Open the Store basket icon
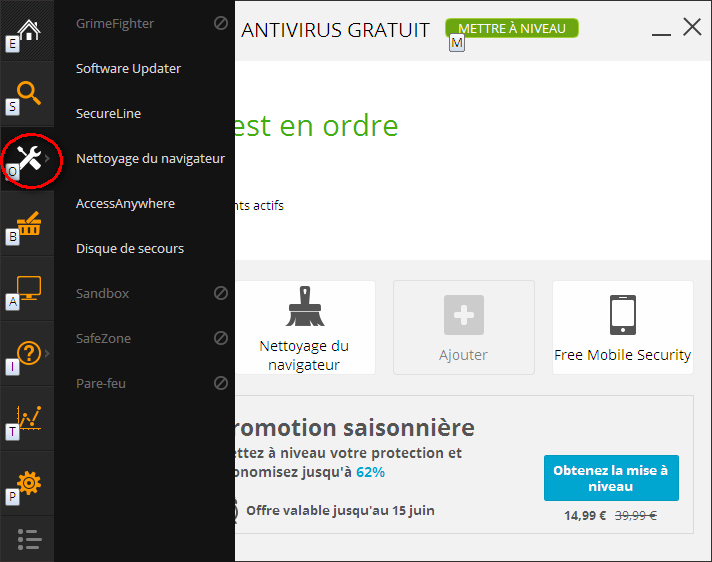The width and height of the screenshot is (712, 562). pos(29,223)
